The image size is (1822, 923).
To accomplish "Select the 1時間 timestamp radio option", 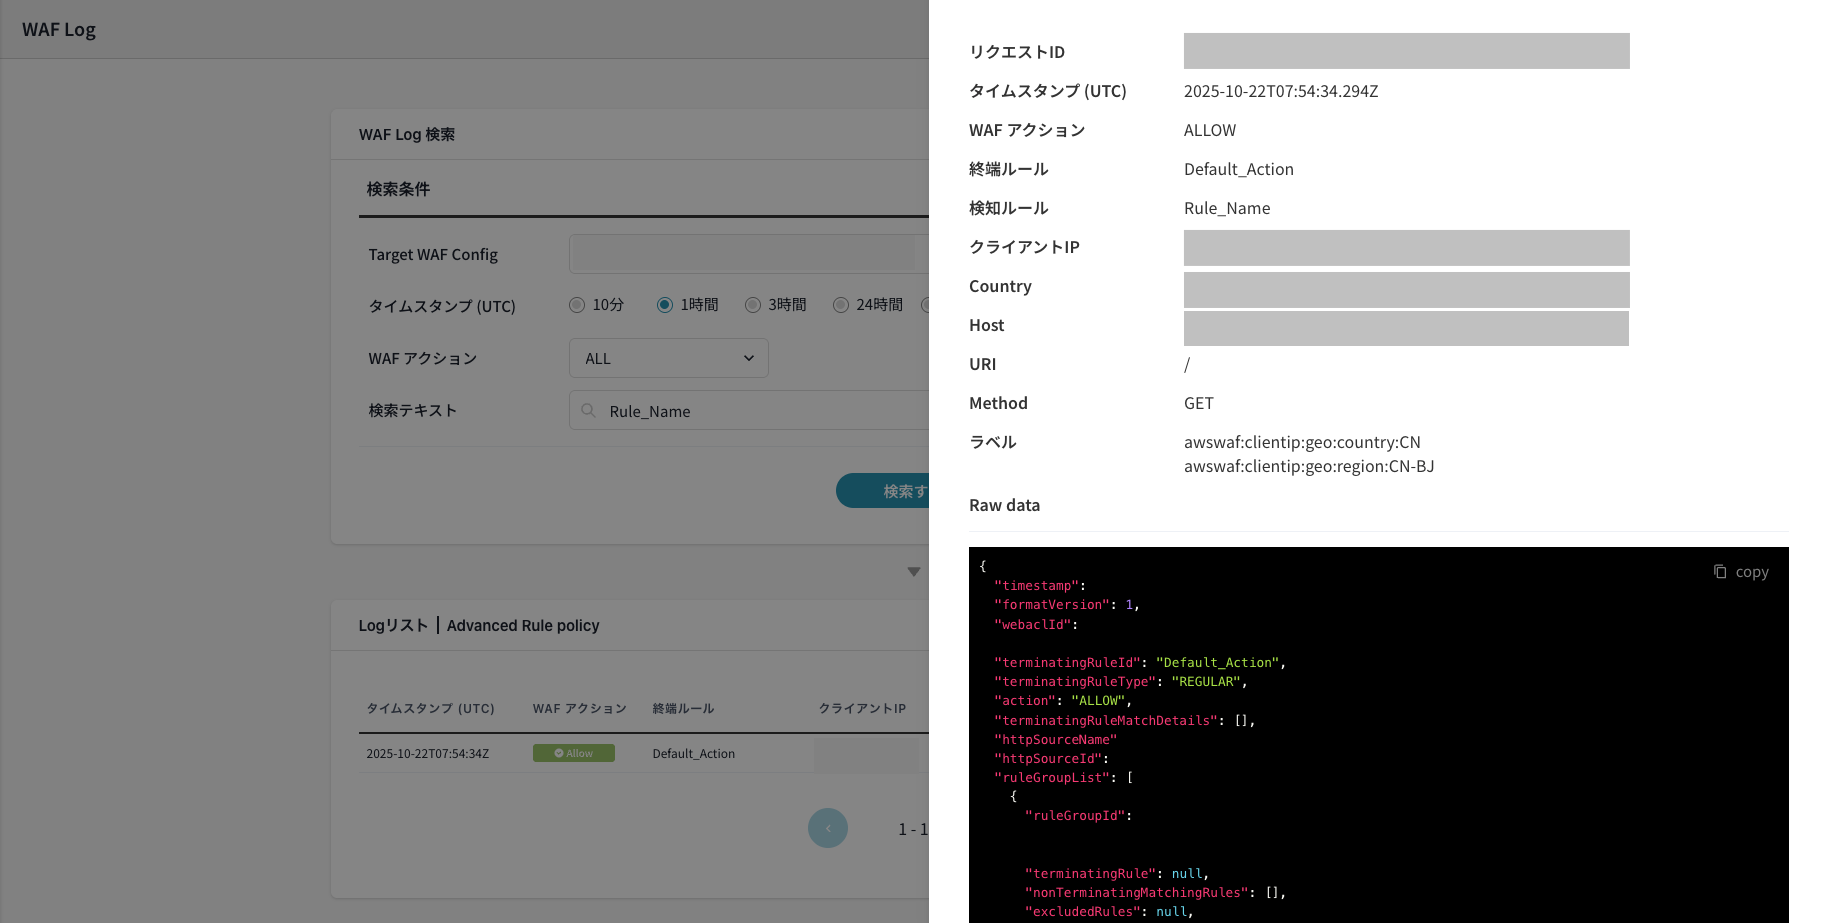I will coord(665,305).
